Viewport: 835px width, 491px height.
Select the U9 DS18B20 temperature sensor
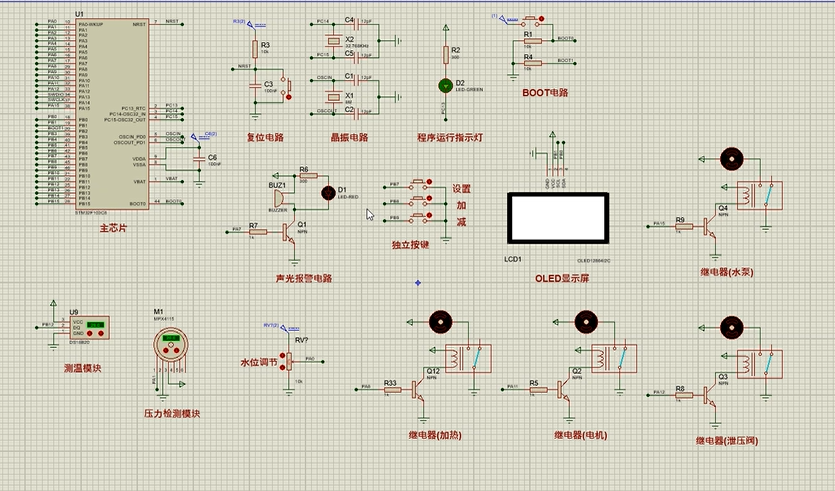pyautogui.click(x=89, y=328)
